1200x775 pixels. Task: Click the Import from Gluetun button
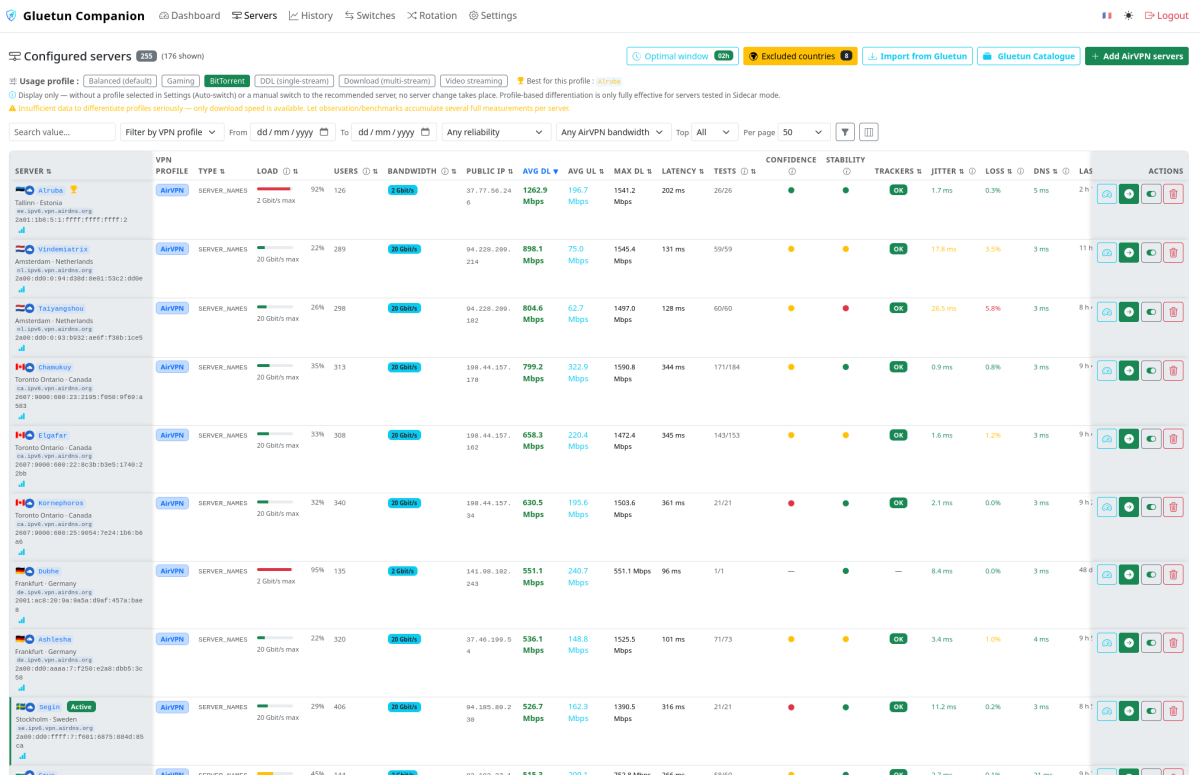click(x=917, y=56)
